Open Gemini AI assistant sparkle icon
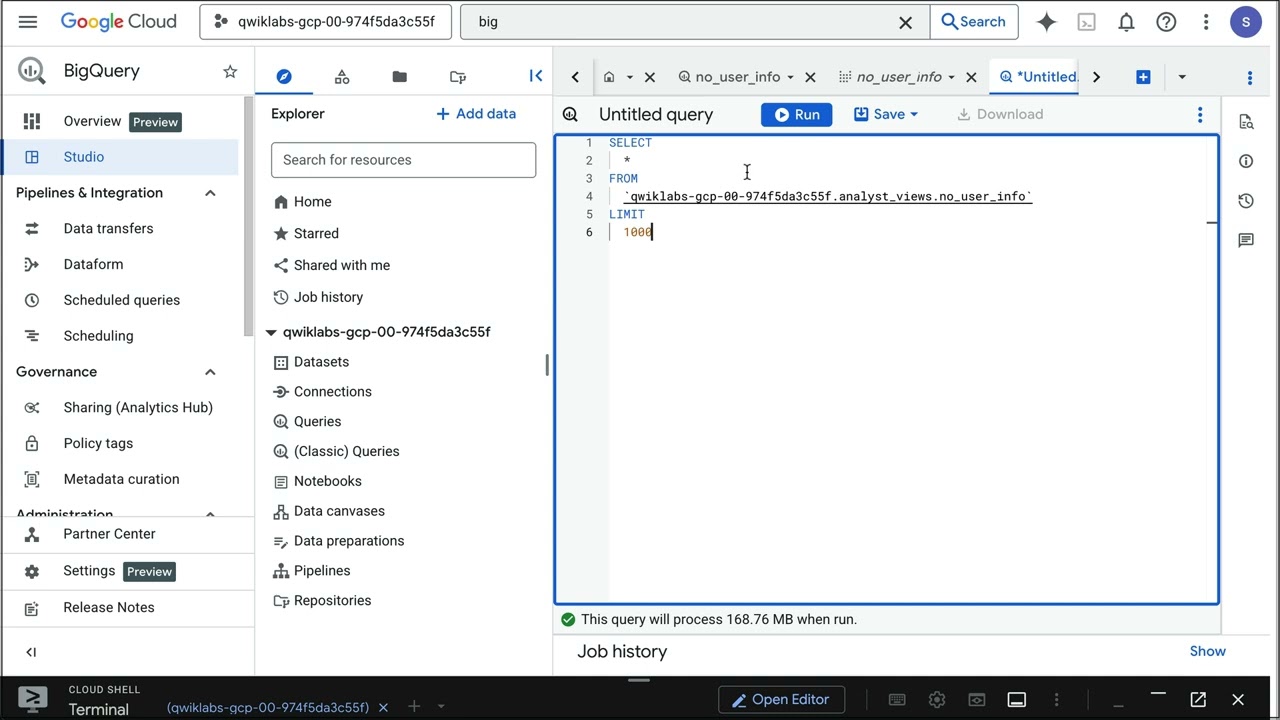The height and width of the screenshot is (720, 1280). [x=1046, y=21]
